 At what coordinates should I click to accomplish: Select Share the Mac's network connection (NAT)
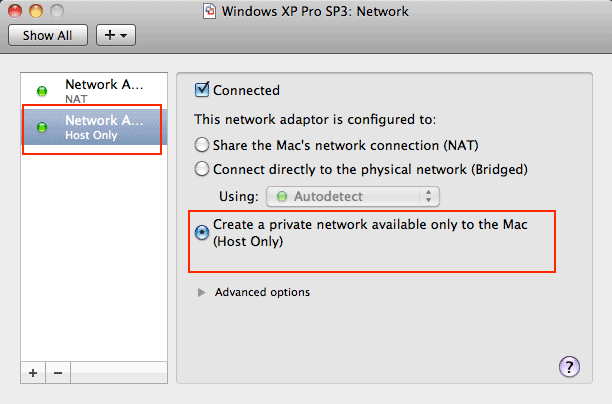(x=203, y=144)
